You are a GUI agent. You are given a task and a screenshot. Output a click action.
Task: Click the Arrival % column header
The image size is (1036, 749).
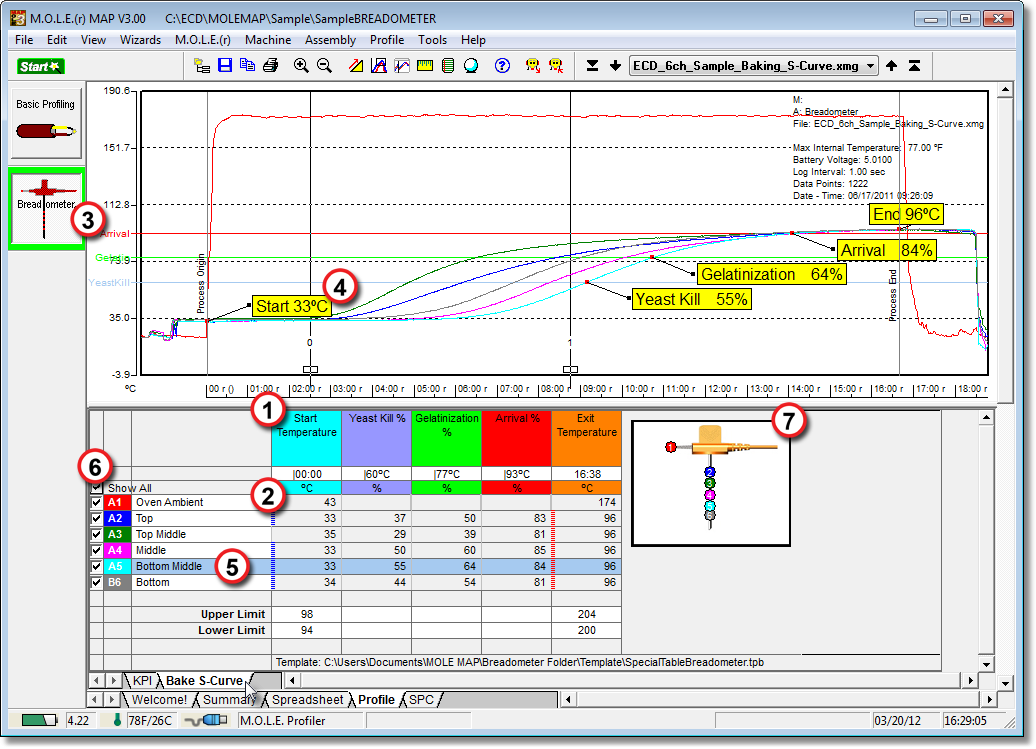[517, 439]
